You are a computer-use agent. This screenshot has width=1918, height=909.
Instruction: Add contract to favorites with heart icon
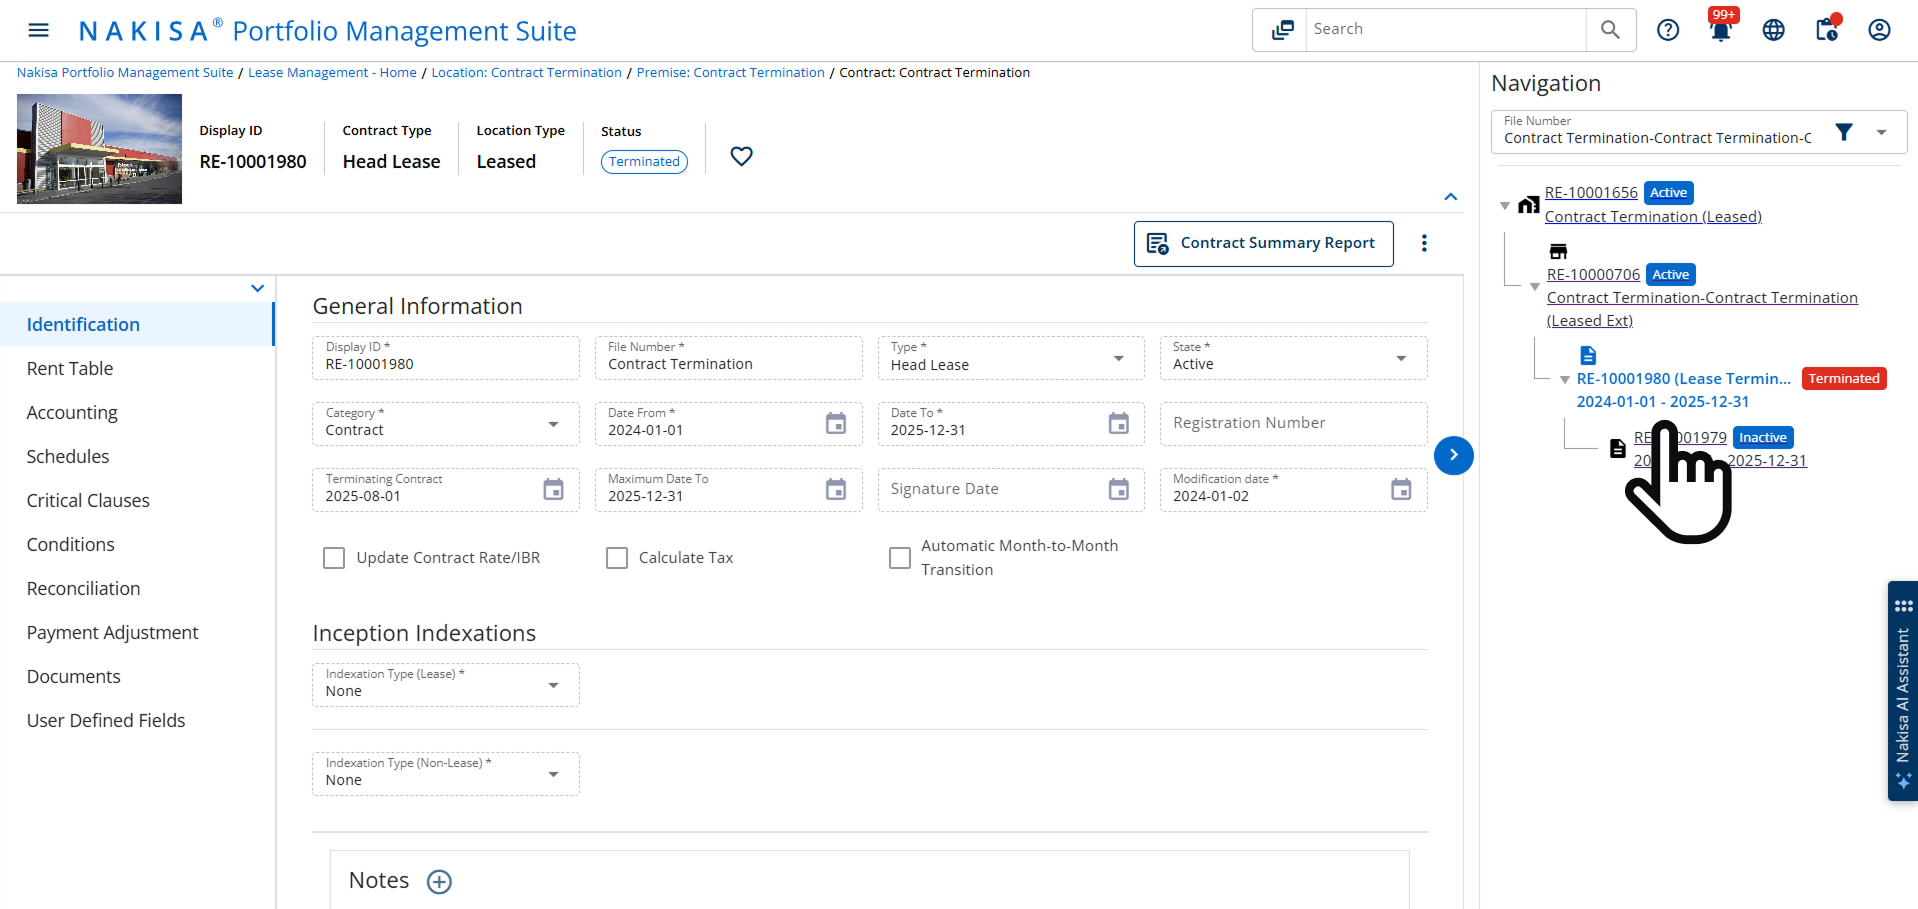[x=741, y=156]
